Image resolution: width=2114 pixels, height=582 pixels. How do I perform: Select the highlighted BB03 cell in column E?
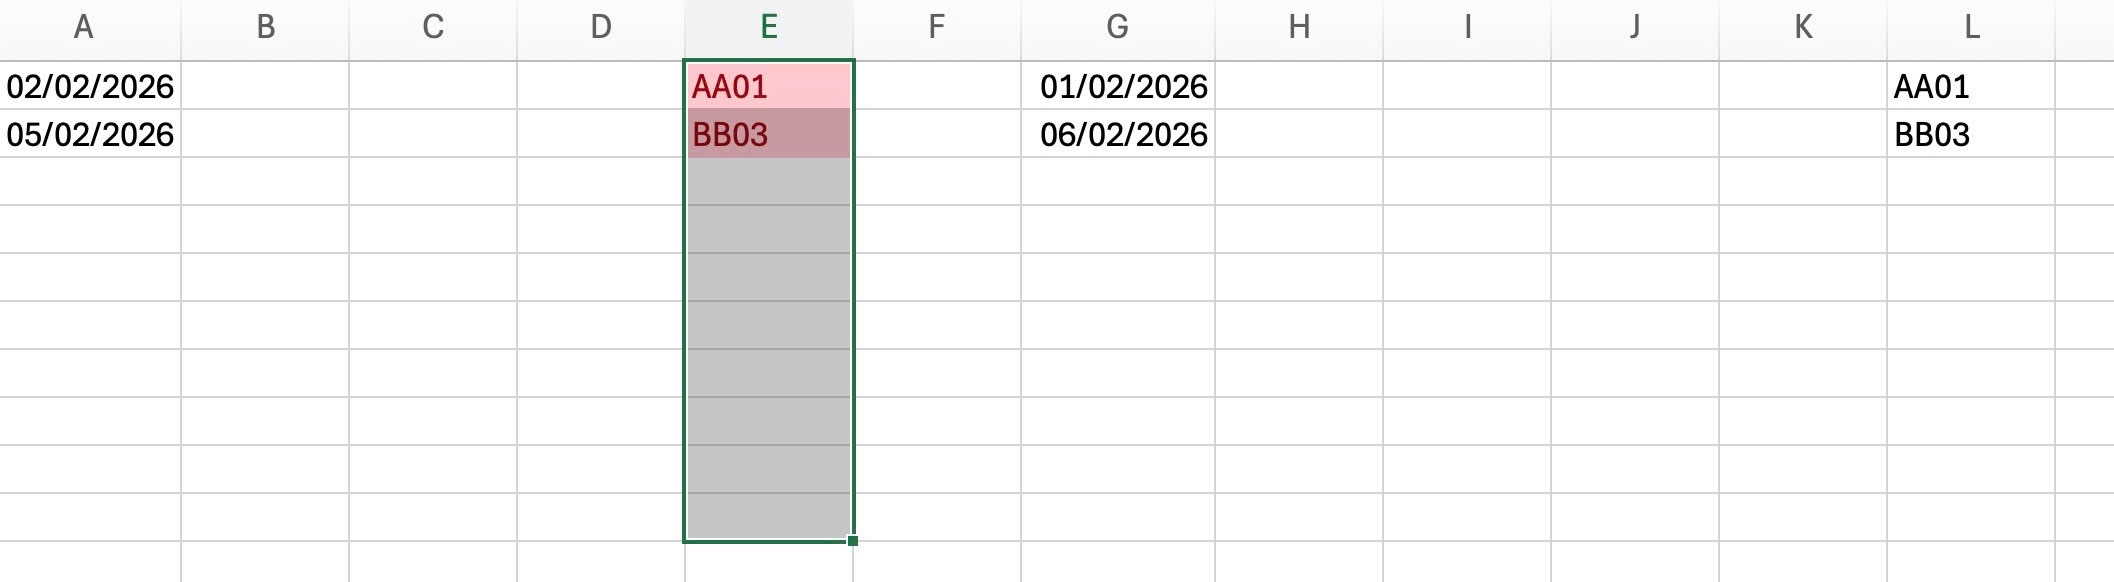[x=769, y=134]
